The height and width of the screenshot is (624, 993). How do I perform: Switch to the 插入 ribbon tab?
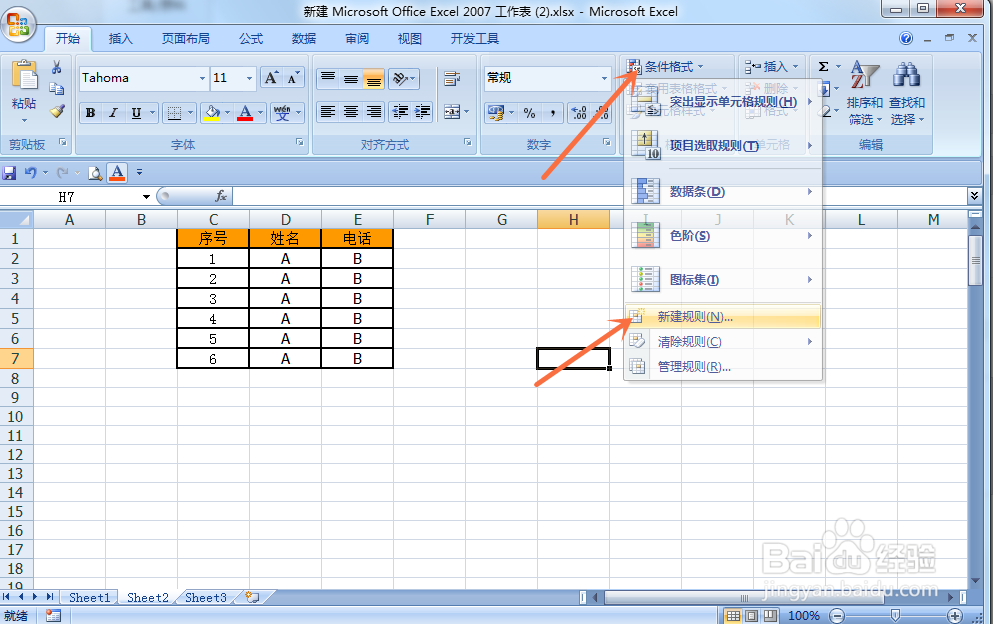120,39
